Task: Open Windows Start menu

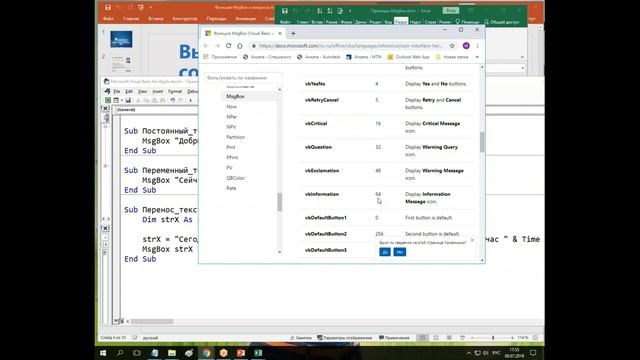Action: pyautogui.click(x=103, y=353)
